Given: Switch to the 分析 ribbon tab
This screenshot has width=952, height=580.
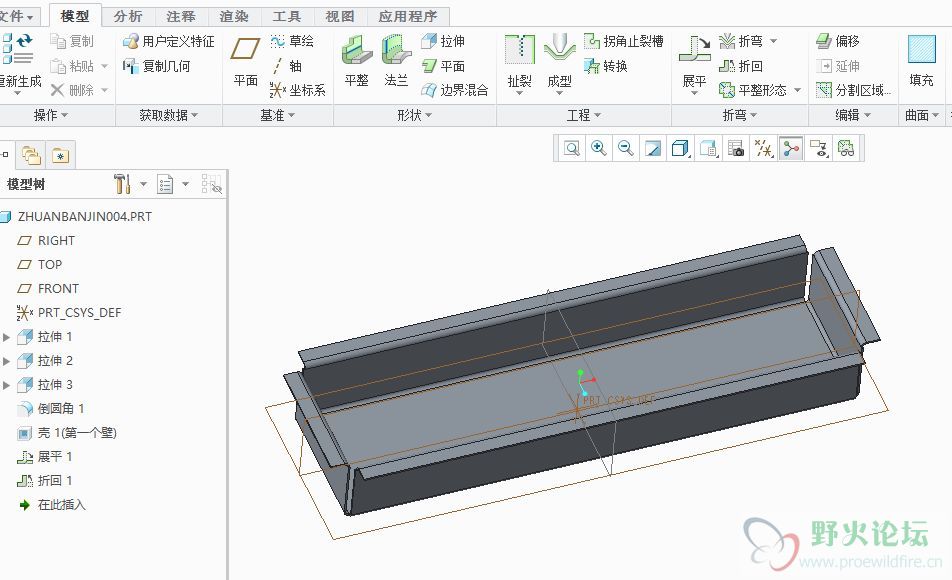Looking at the screenshot, I should pyautogui.click(x=128, y=17).
